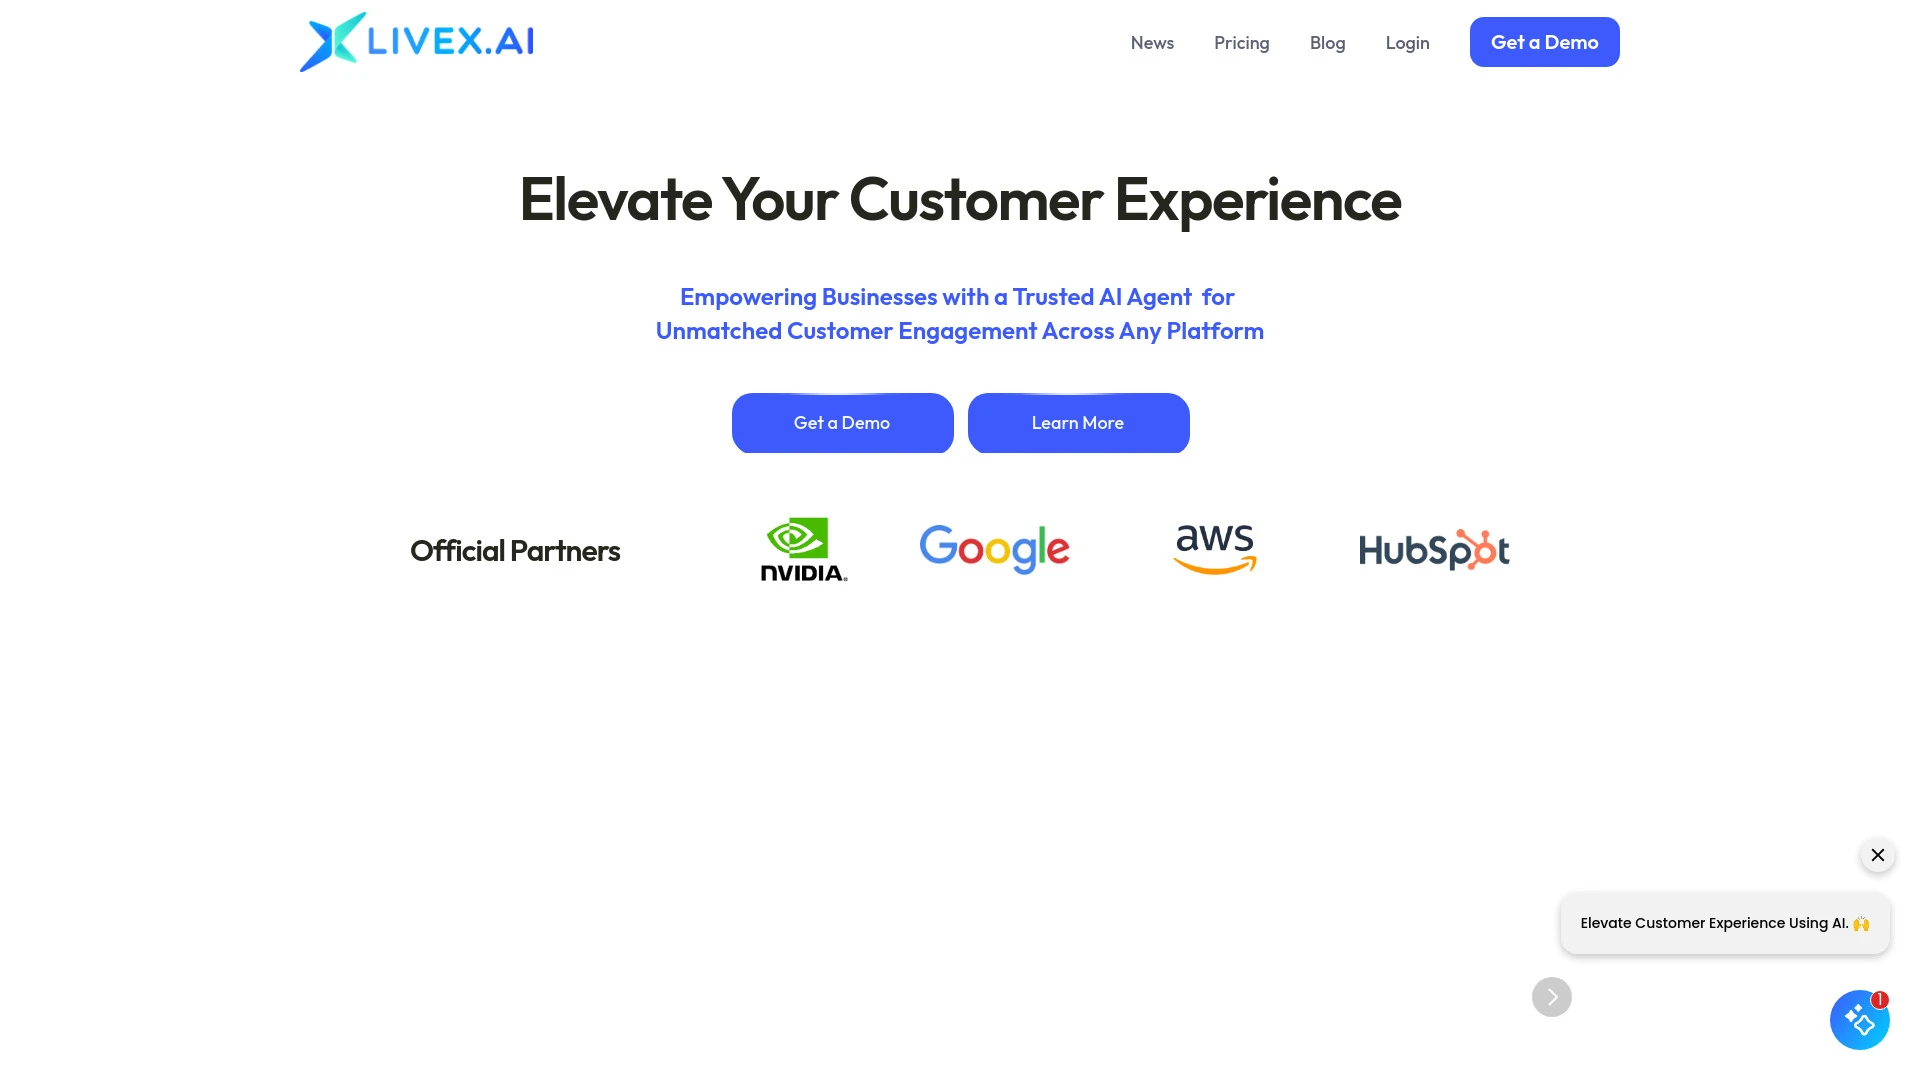Click the header Get a Demo link
The height and width of the screenshot is (1080, 1920).
[x=1544, y=41]
